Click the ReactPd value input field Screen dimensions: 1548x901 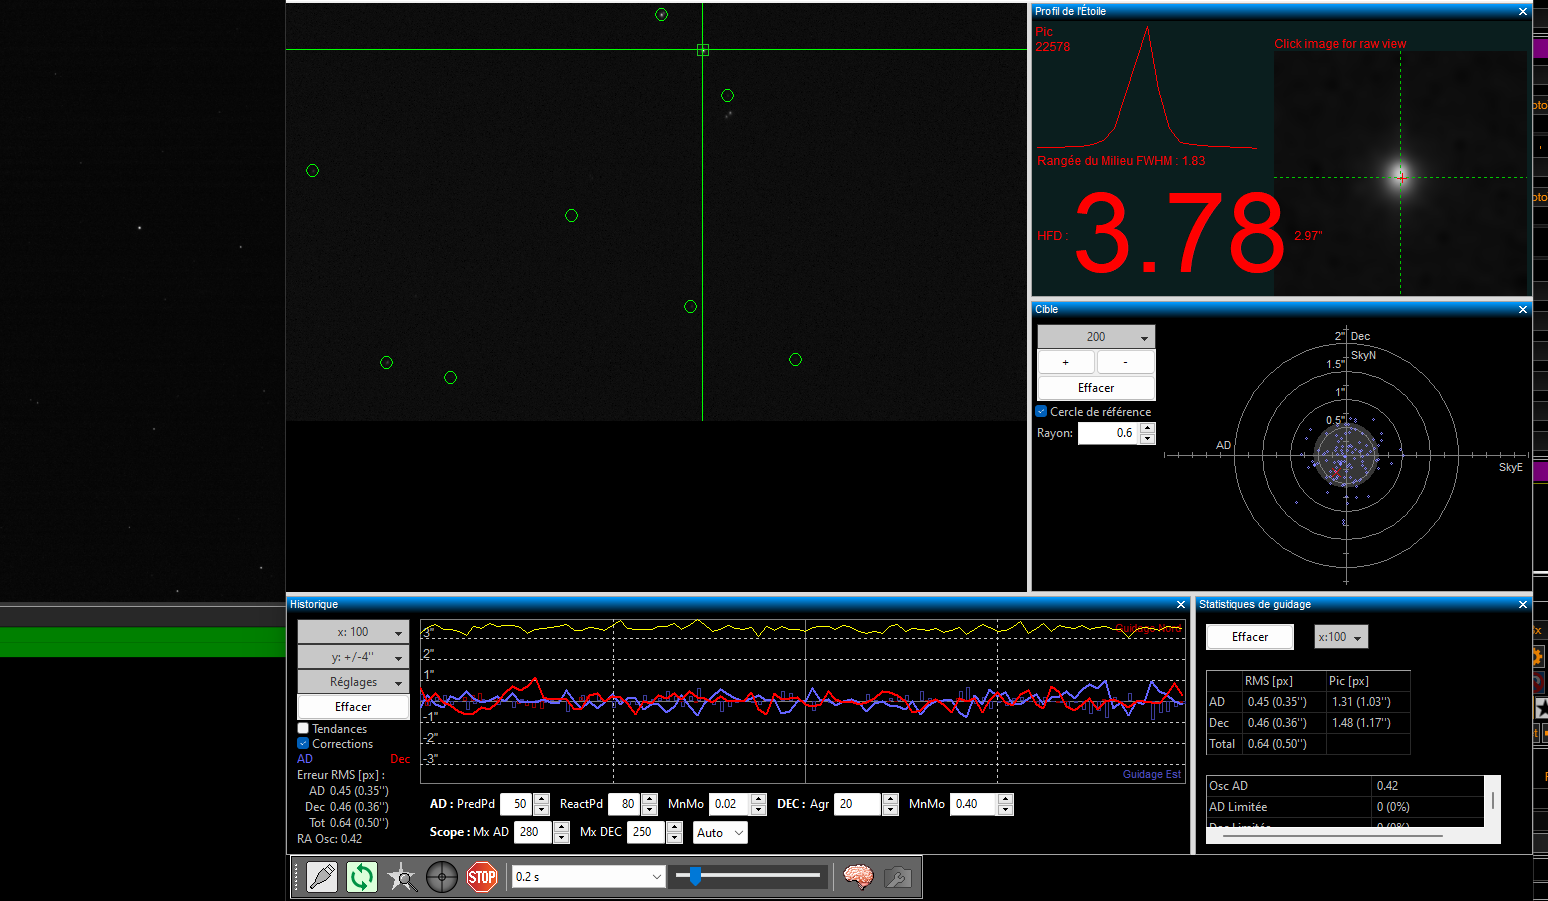pos(625,804)
